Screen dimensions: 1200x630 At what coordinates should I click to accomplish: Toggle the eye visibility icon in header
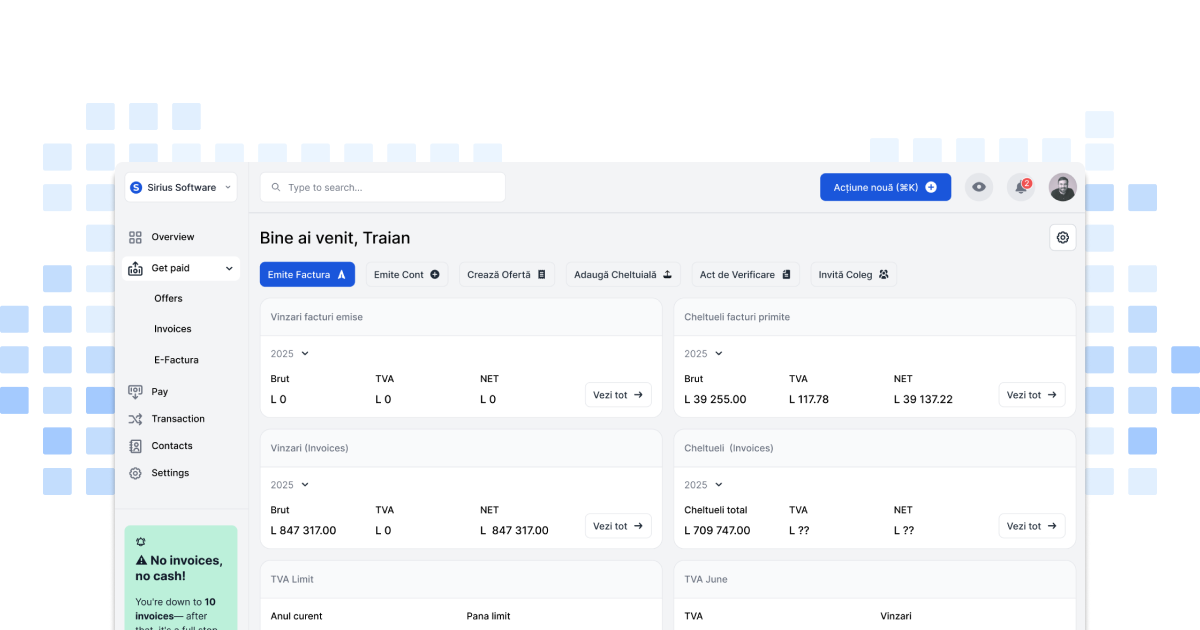click(x=979, y=187)
